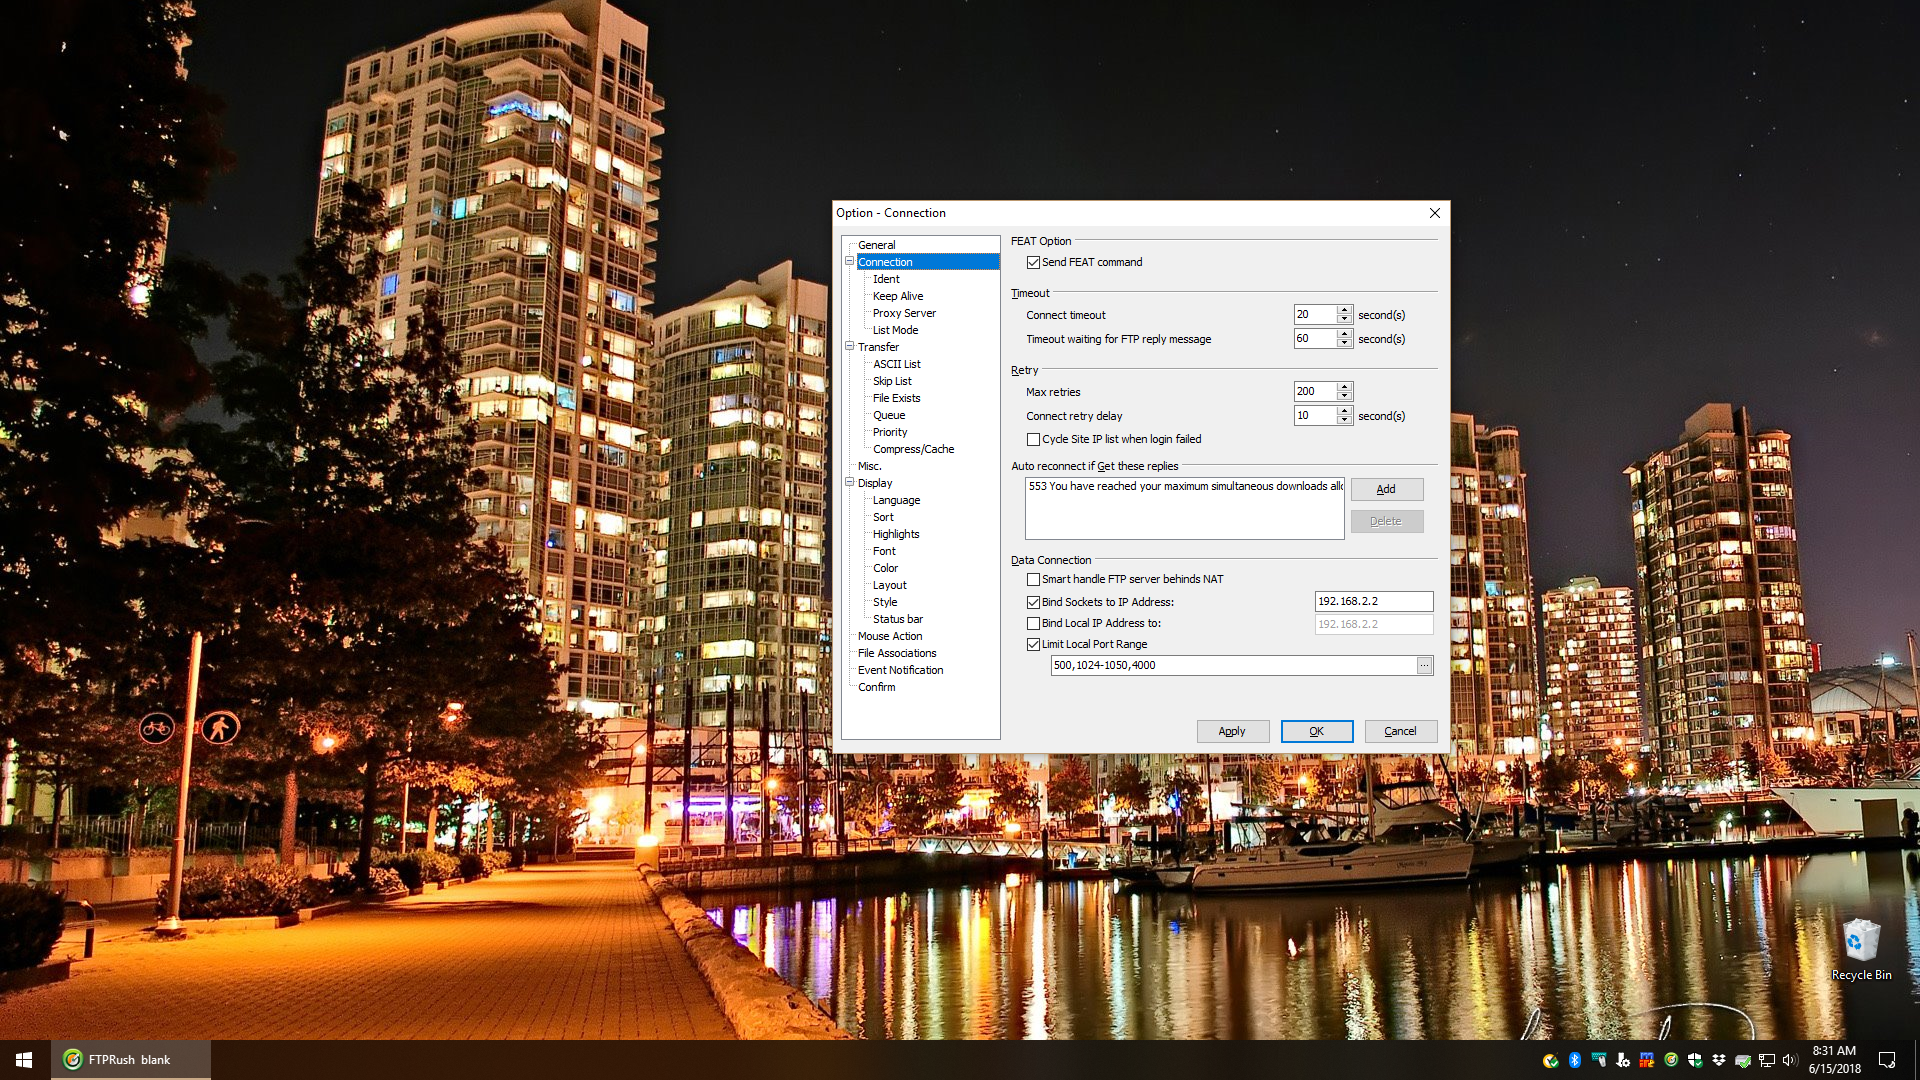The height and width of the screenshot is (1080, 1920).
Task: Decrease the Connect retry delay
Action: coord(1345,420)
